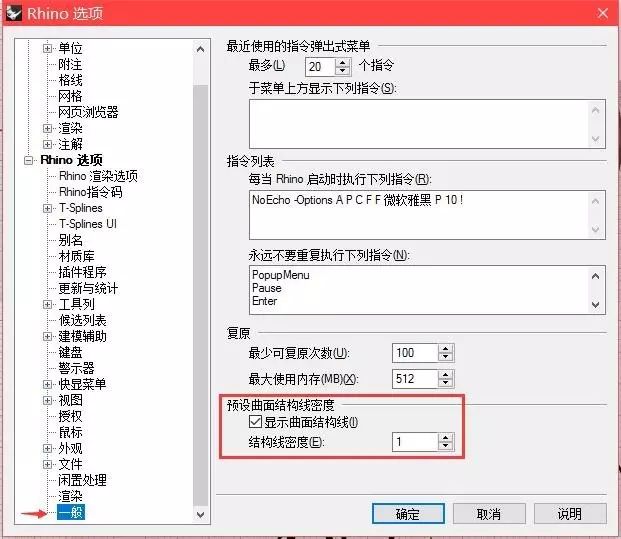Open help with the 说明 button
The width and height of the screenshot is (621, 539).
point(569,514)
